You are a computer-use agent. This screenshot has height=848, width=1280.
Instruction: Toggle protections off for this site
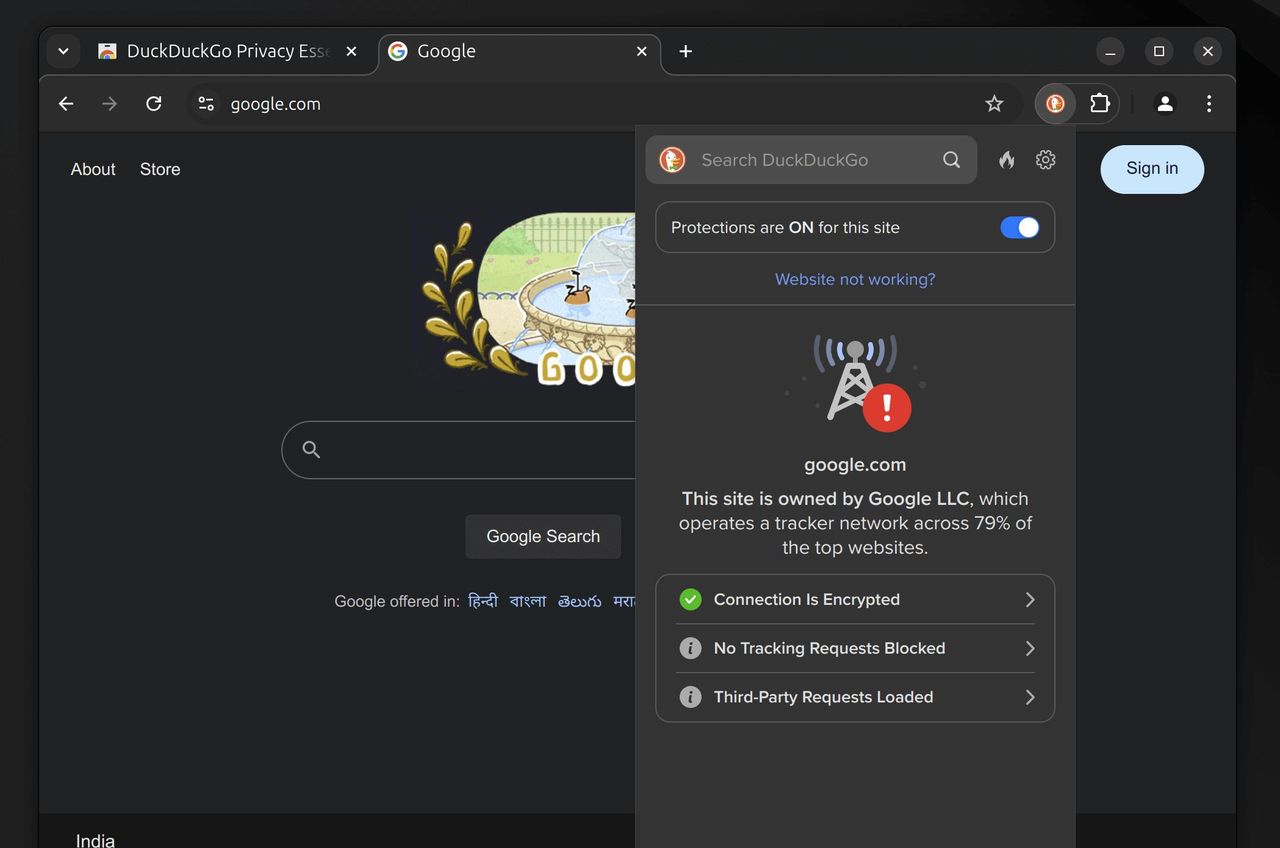tap(1020, 228)
